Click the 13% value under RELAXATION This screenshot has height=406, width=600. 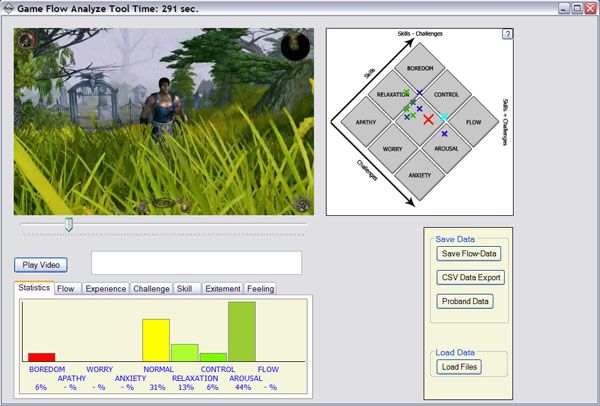pyautogui.click(x=186, y=387)
